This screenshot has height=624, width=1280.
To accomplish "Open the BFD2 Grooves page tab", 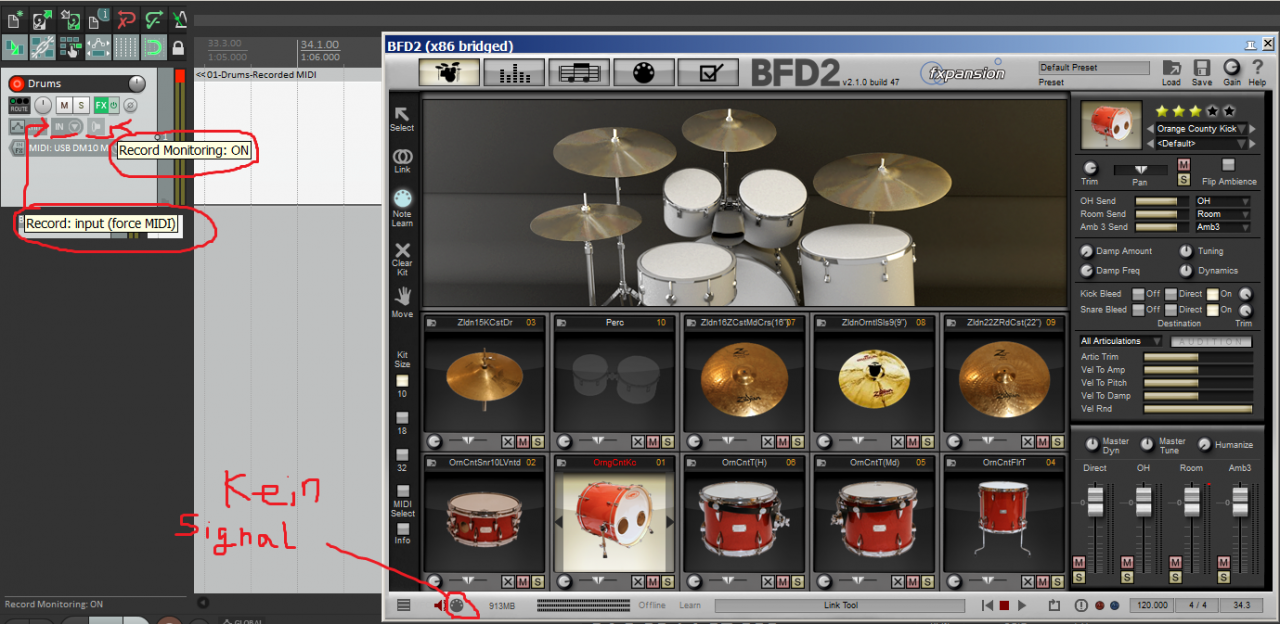I will (579, 72).
